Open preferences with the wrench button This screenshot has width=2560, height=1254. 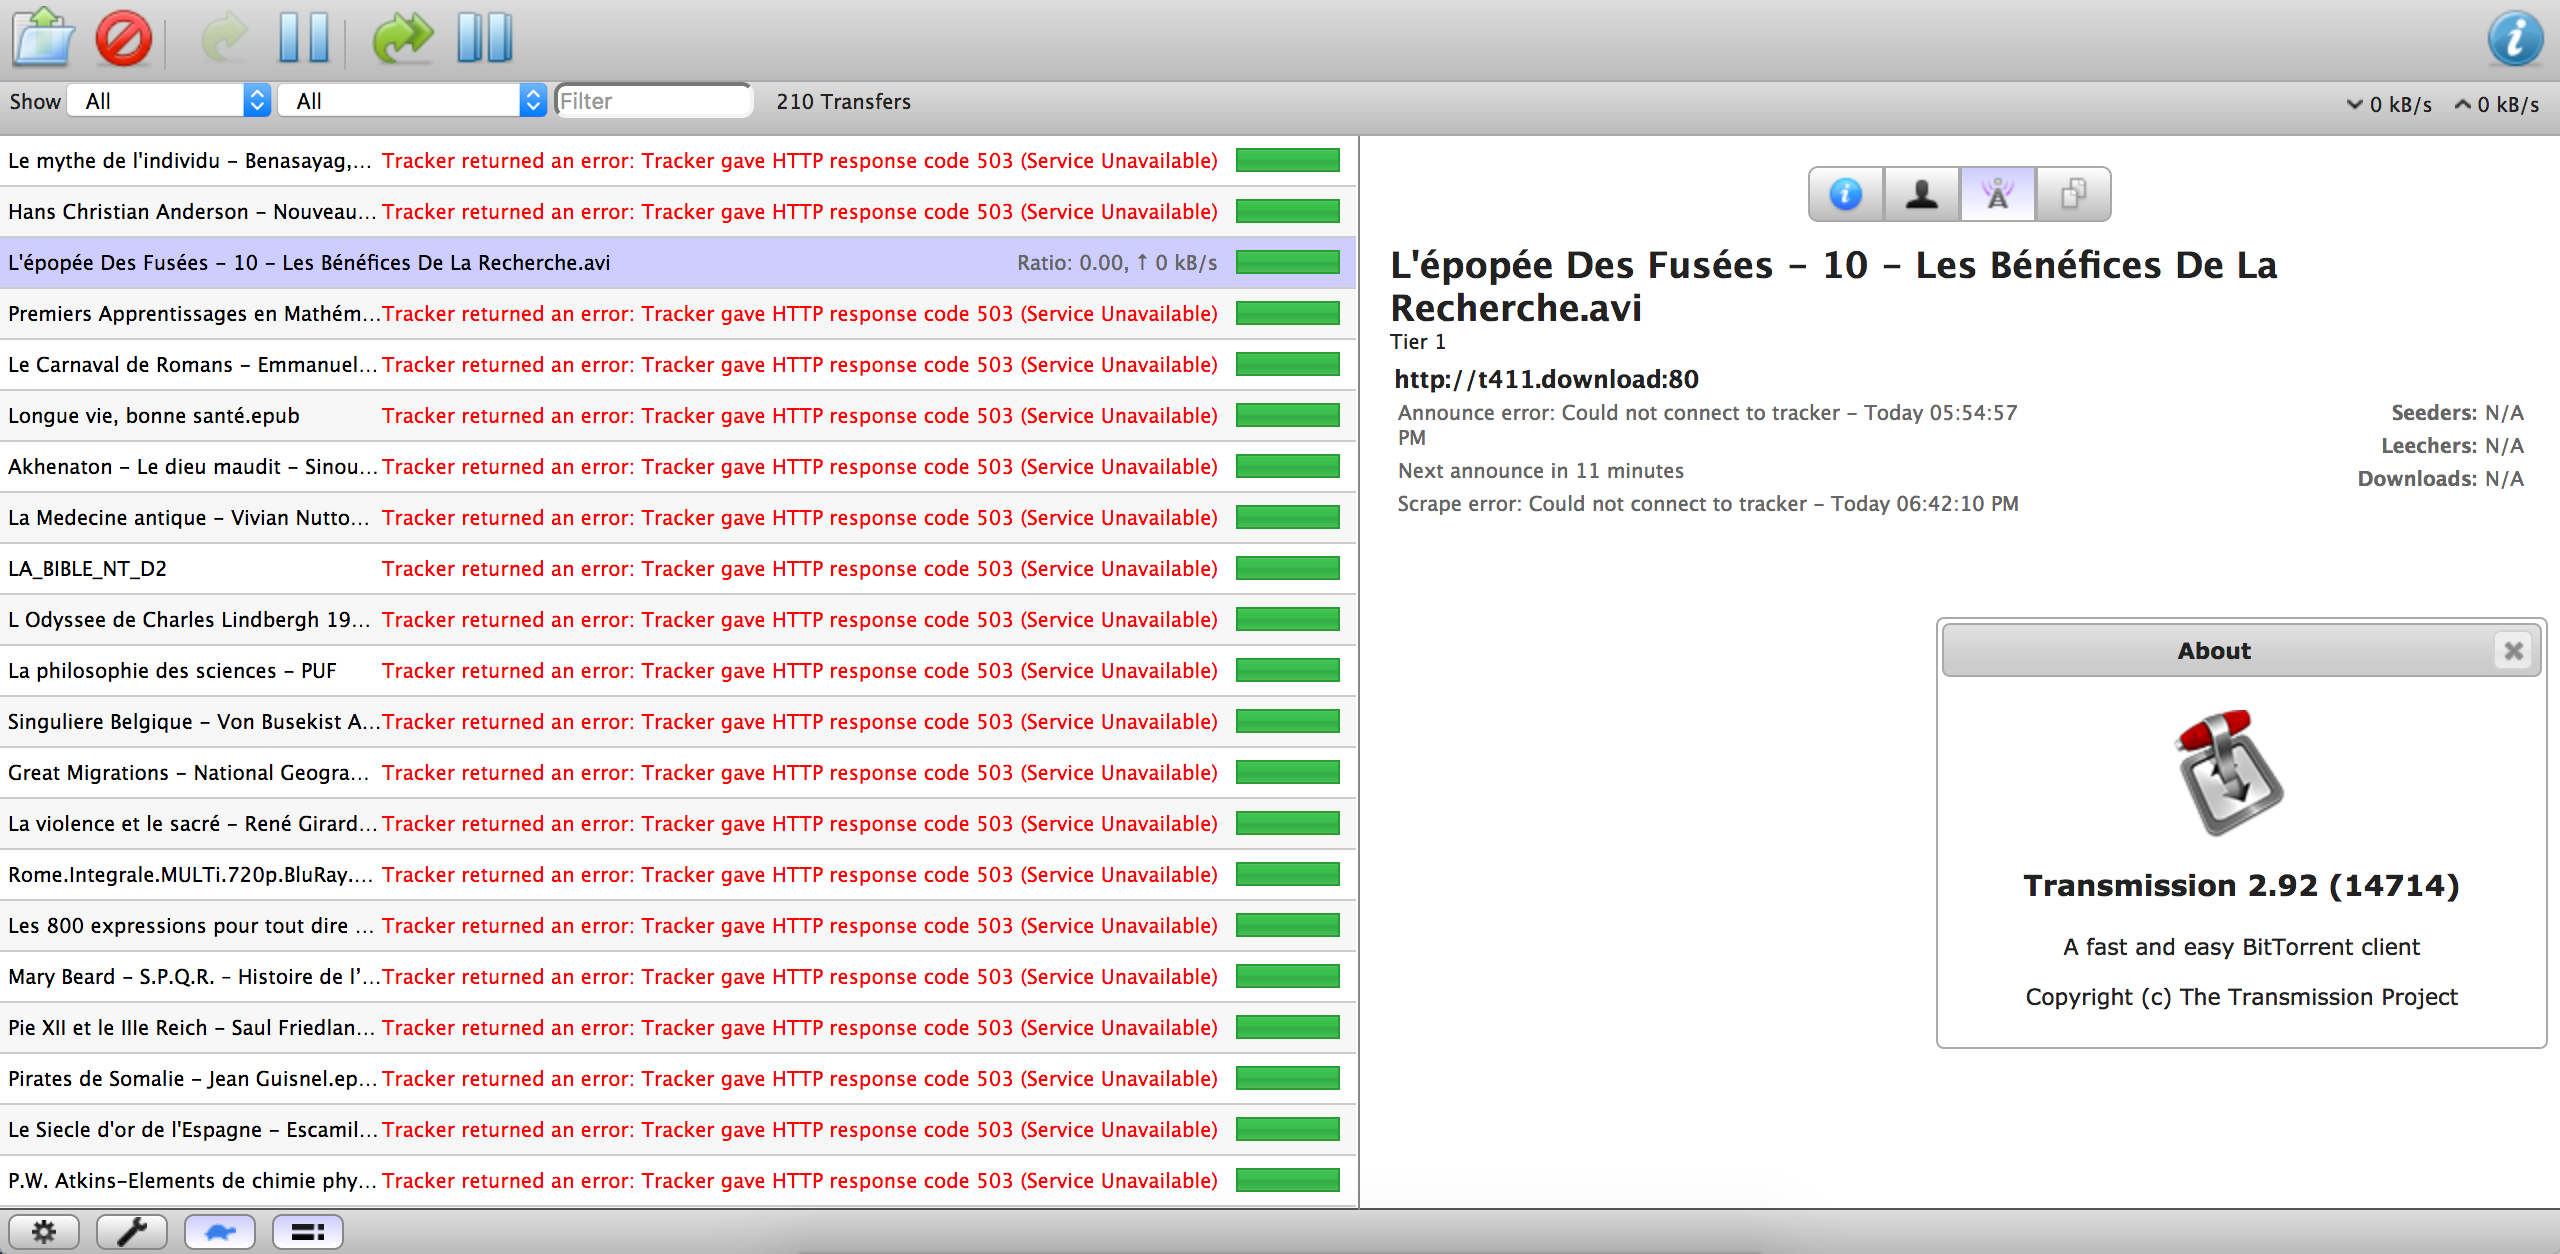[132, 1232]
